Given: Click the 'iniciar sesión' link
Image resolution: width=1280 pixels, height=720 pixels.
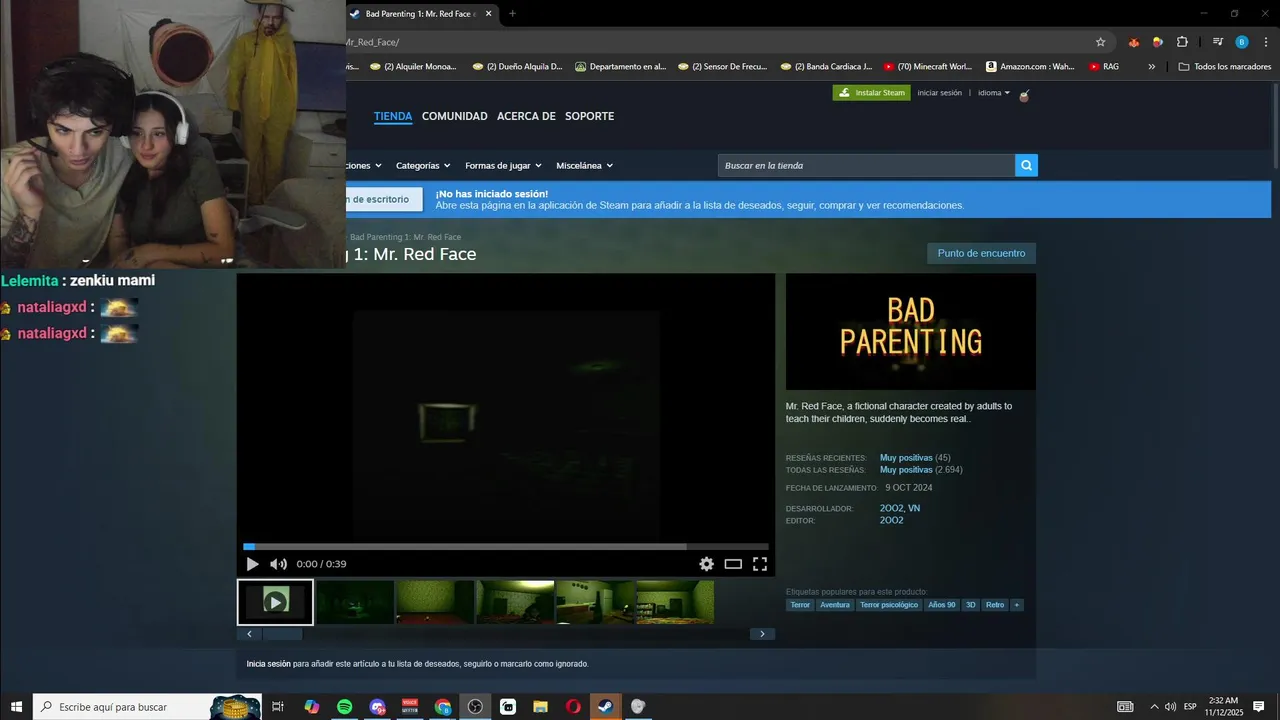Looking at the screenshot, I should coord(940,93).
